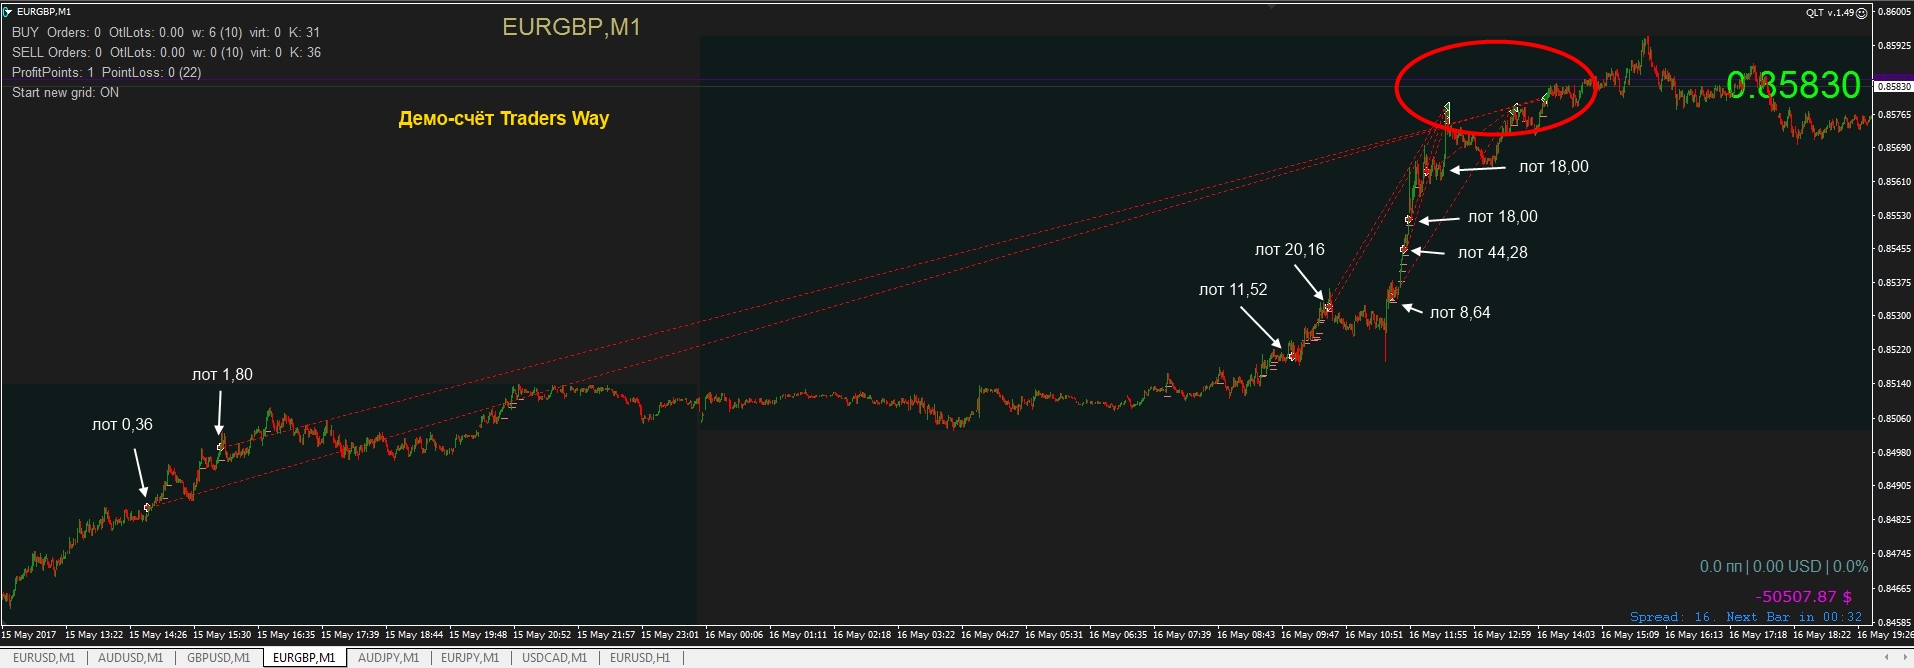Click the chart icon beside the EURGBP,M1 title
The width and height of the screenshot is (1914, 668).
coord(7,11)
